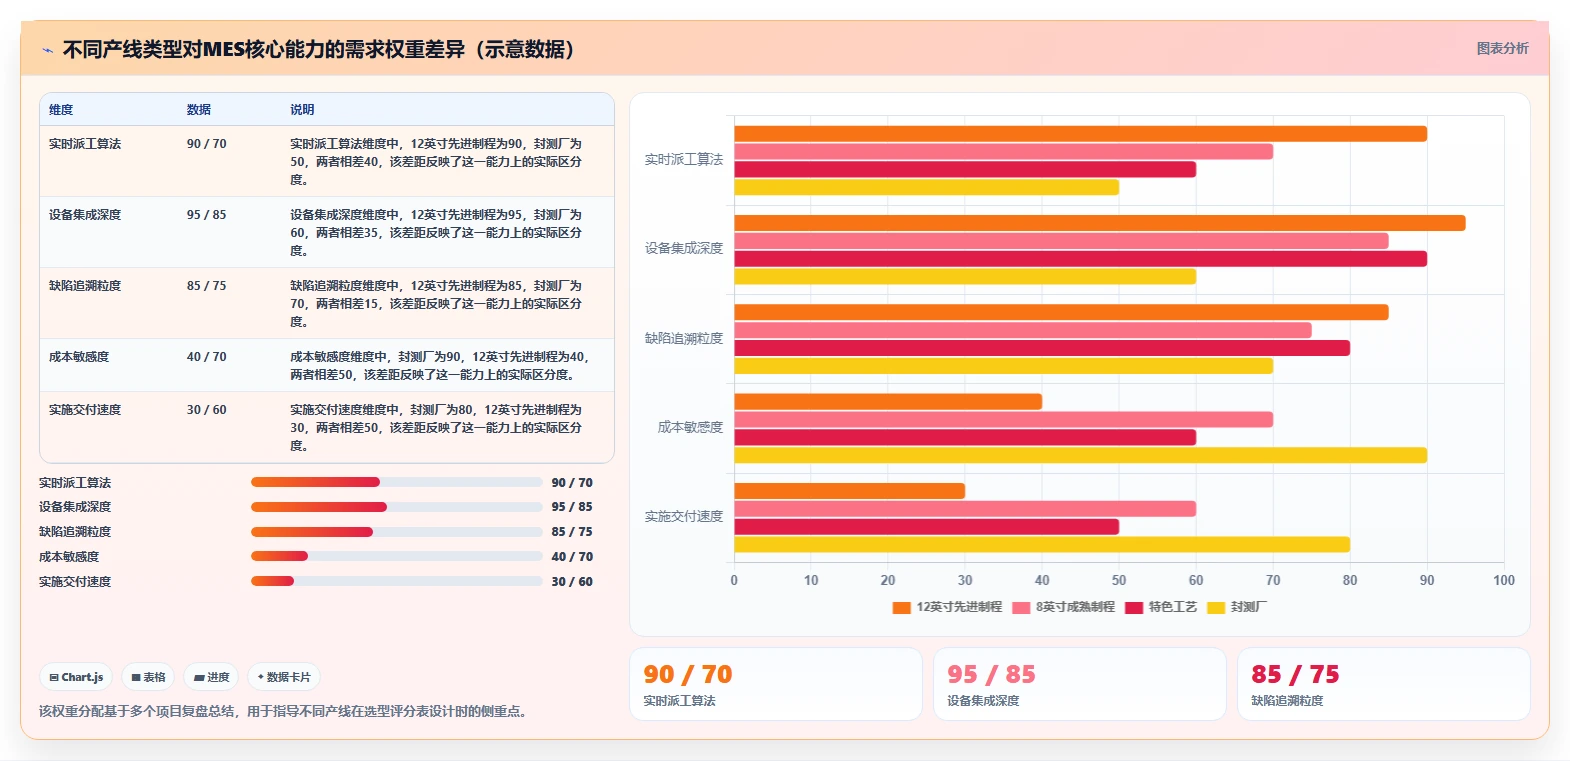Viewport: 1570px width, 761px height.
Task: Click the 成本敏感度 description text in table
Action: pyautogui.click(x=440, y=365)
